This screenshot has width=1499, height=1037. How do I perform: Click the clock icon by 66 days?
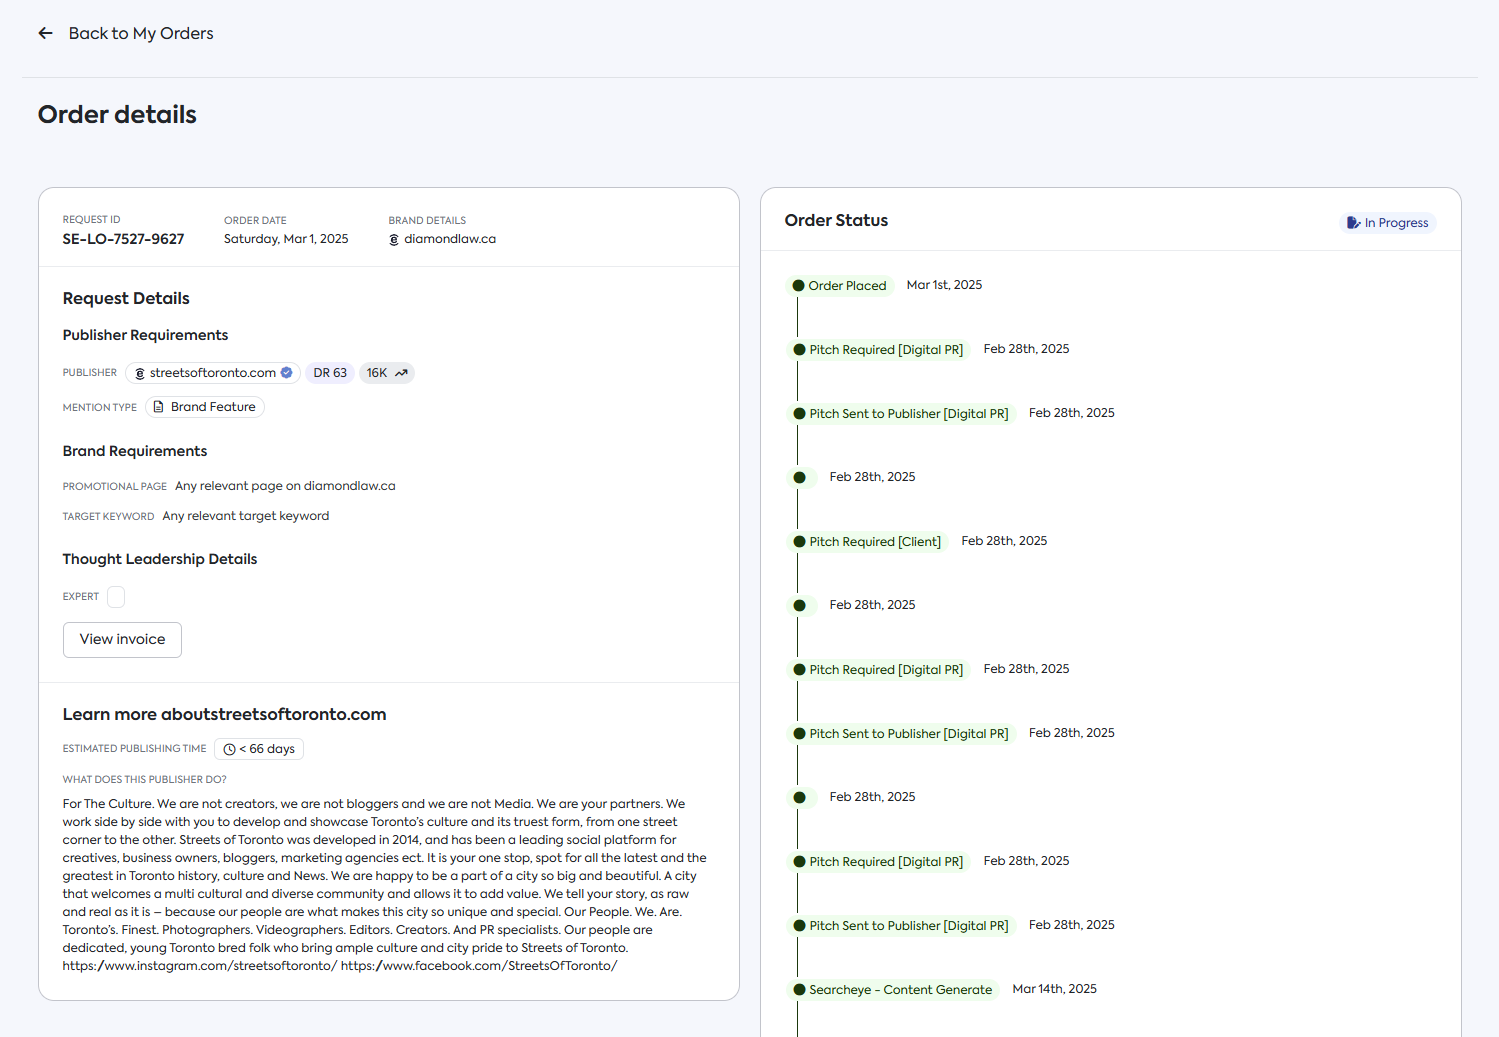[x=230, y=749]
